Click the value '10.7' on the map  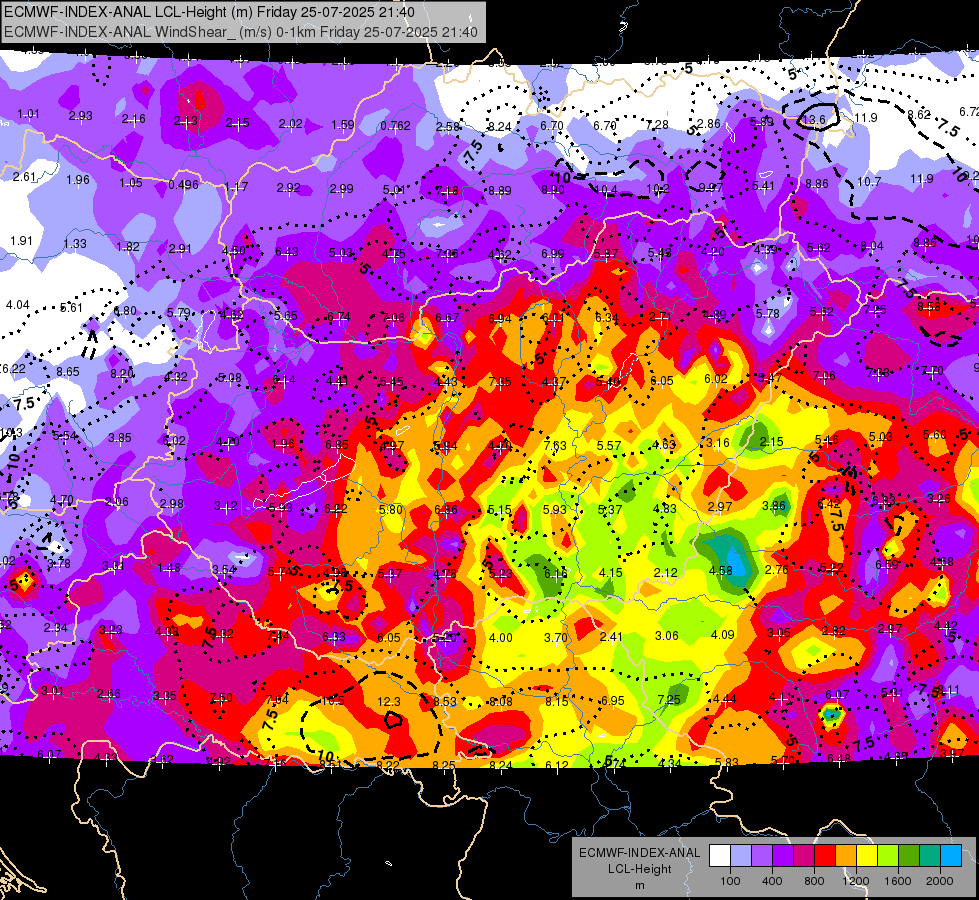pos(869,182)
